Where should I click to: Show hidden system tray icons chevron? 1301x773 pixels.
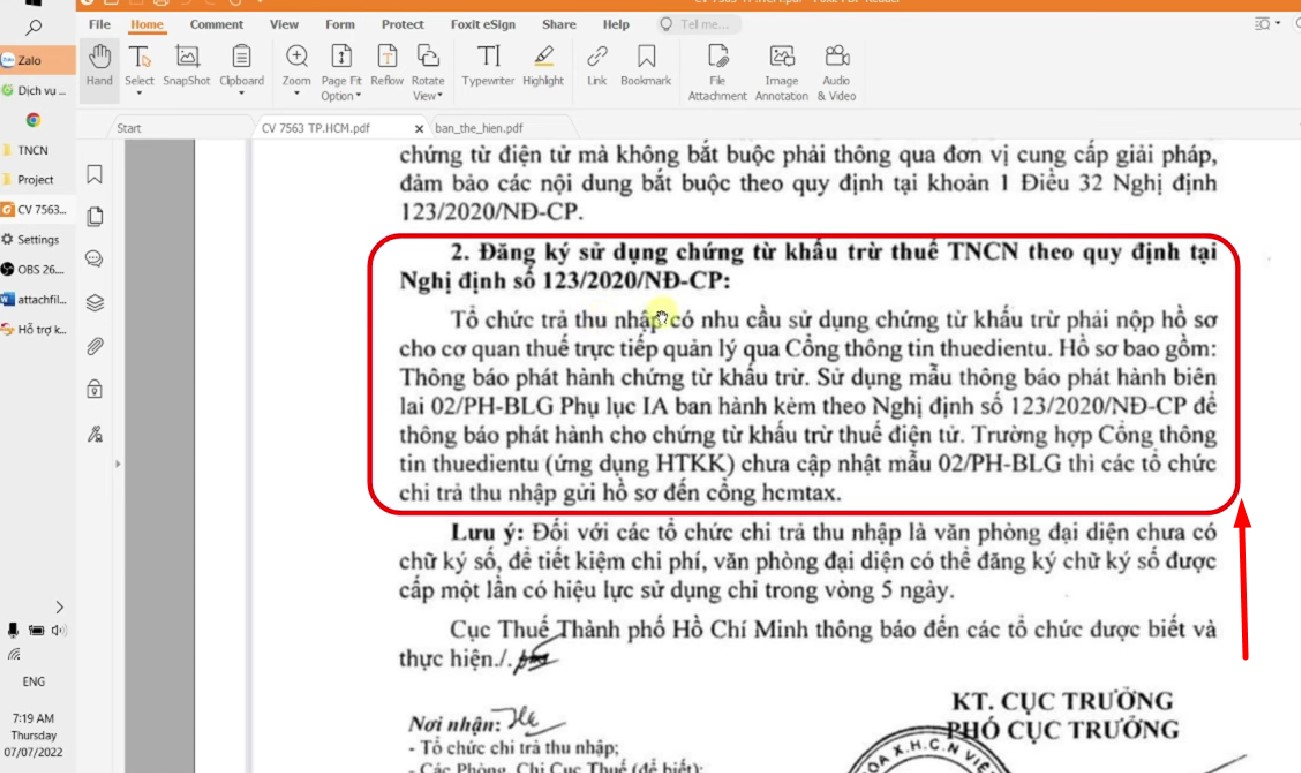tap(59, 607)
